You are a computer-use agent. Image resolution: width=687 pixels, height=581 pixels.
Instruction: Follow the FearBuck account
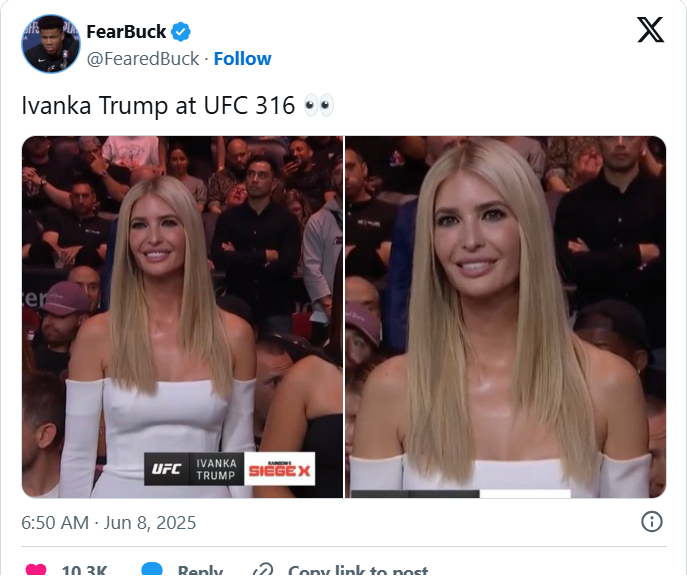click(x=242, y=59)
